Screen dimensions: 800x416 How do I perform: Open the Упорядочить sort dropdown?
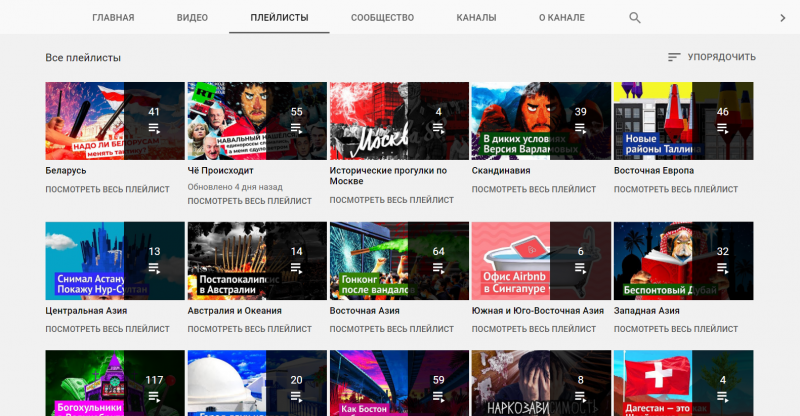tap(712, 57)
